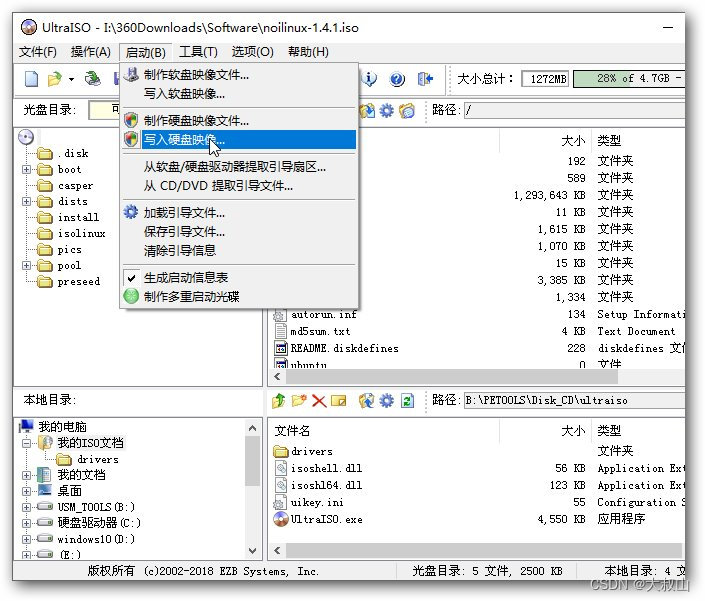Choose 从 CD/DVD 提取引导文件 entry
The height and width of the screenshot is (601, 705).
239,186
